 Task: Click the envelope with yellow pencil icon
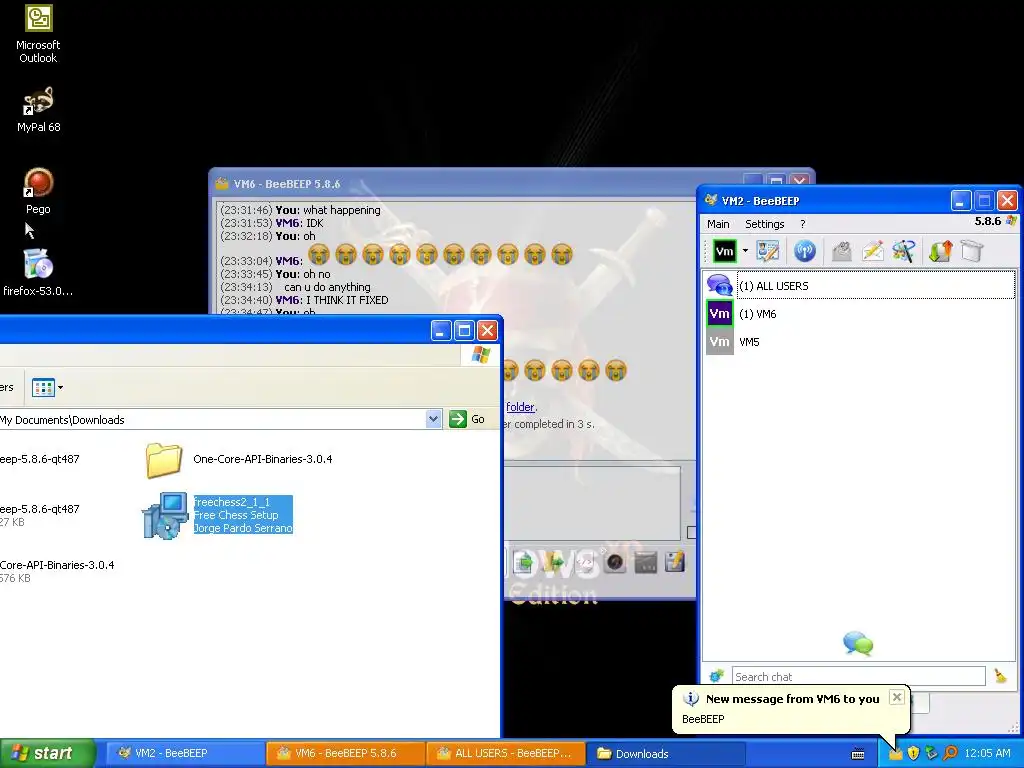[x=872, y=251]
